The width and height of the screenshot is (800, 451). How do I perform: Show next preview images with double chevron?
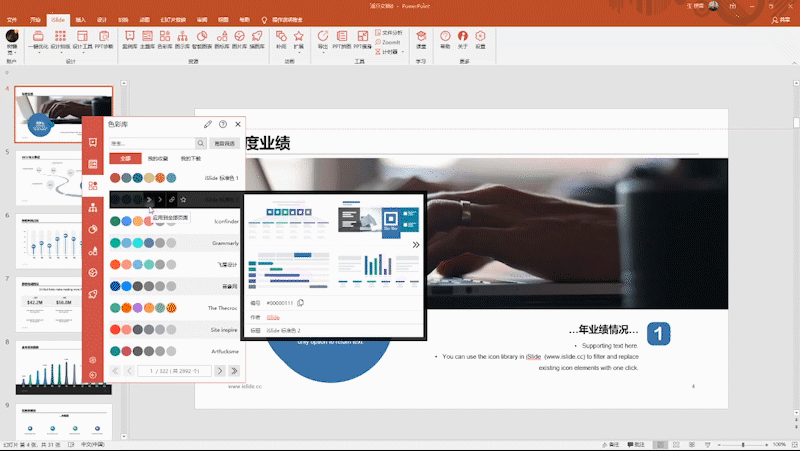tap(416, 245)
